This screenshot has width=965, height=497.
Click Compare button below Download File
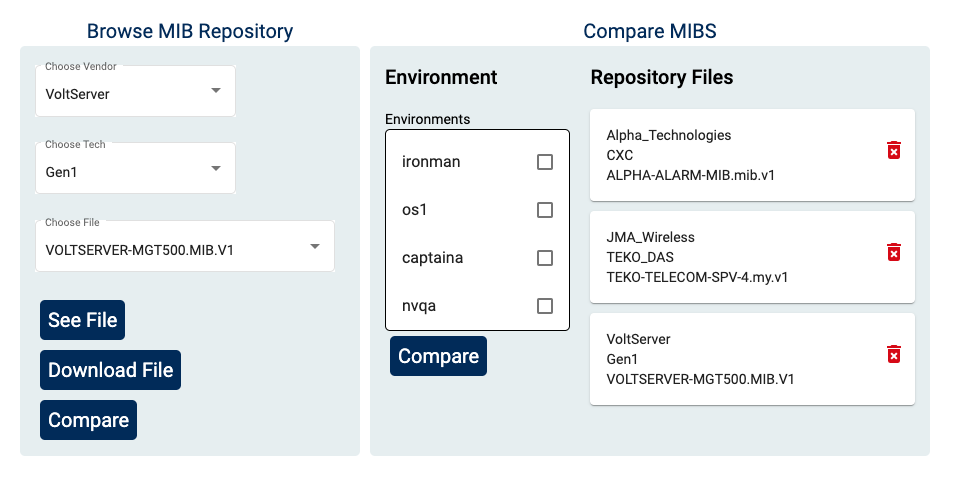(x=88, y=420)
